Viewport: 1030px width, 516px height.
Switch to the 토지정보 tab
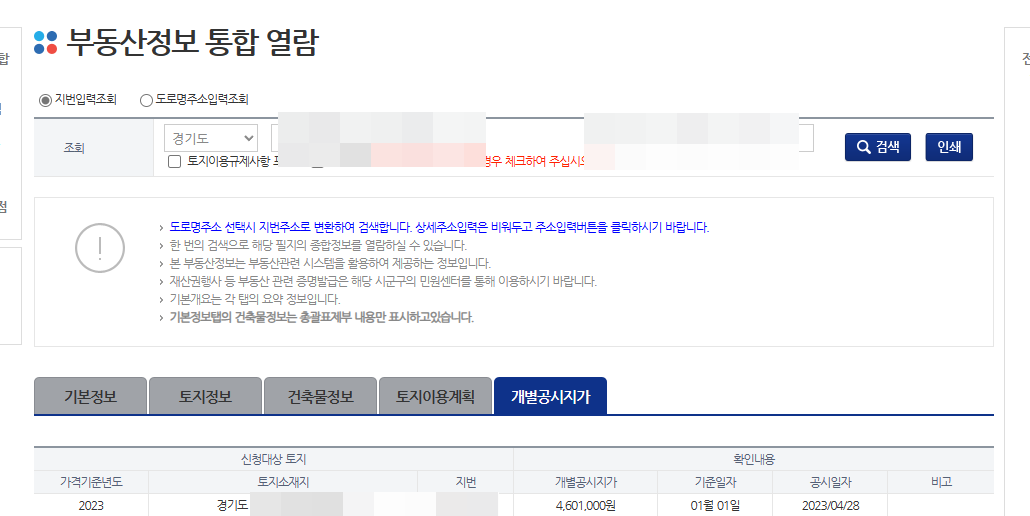(x=206, y=397)
